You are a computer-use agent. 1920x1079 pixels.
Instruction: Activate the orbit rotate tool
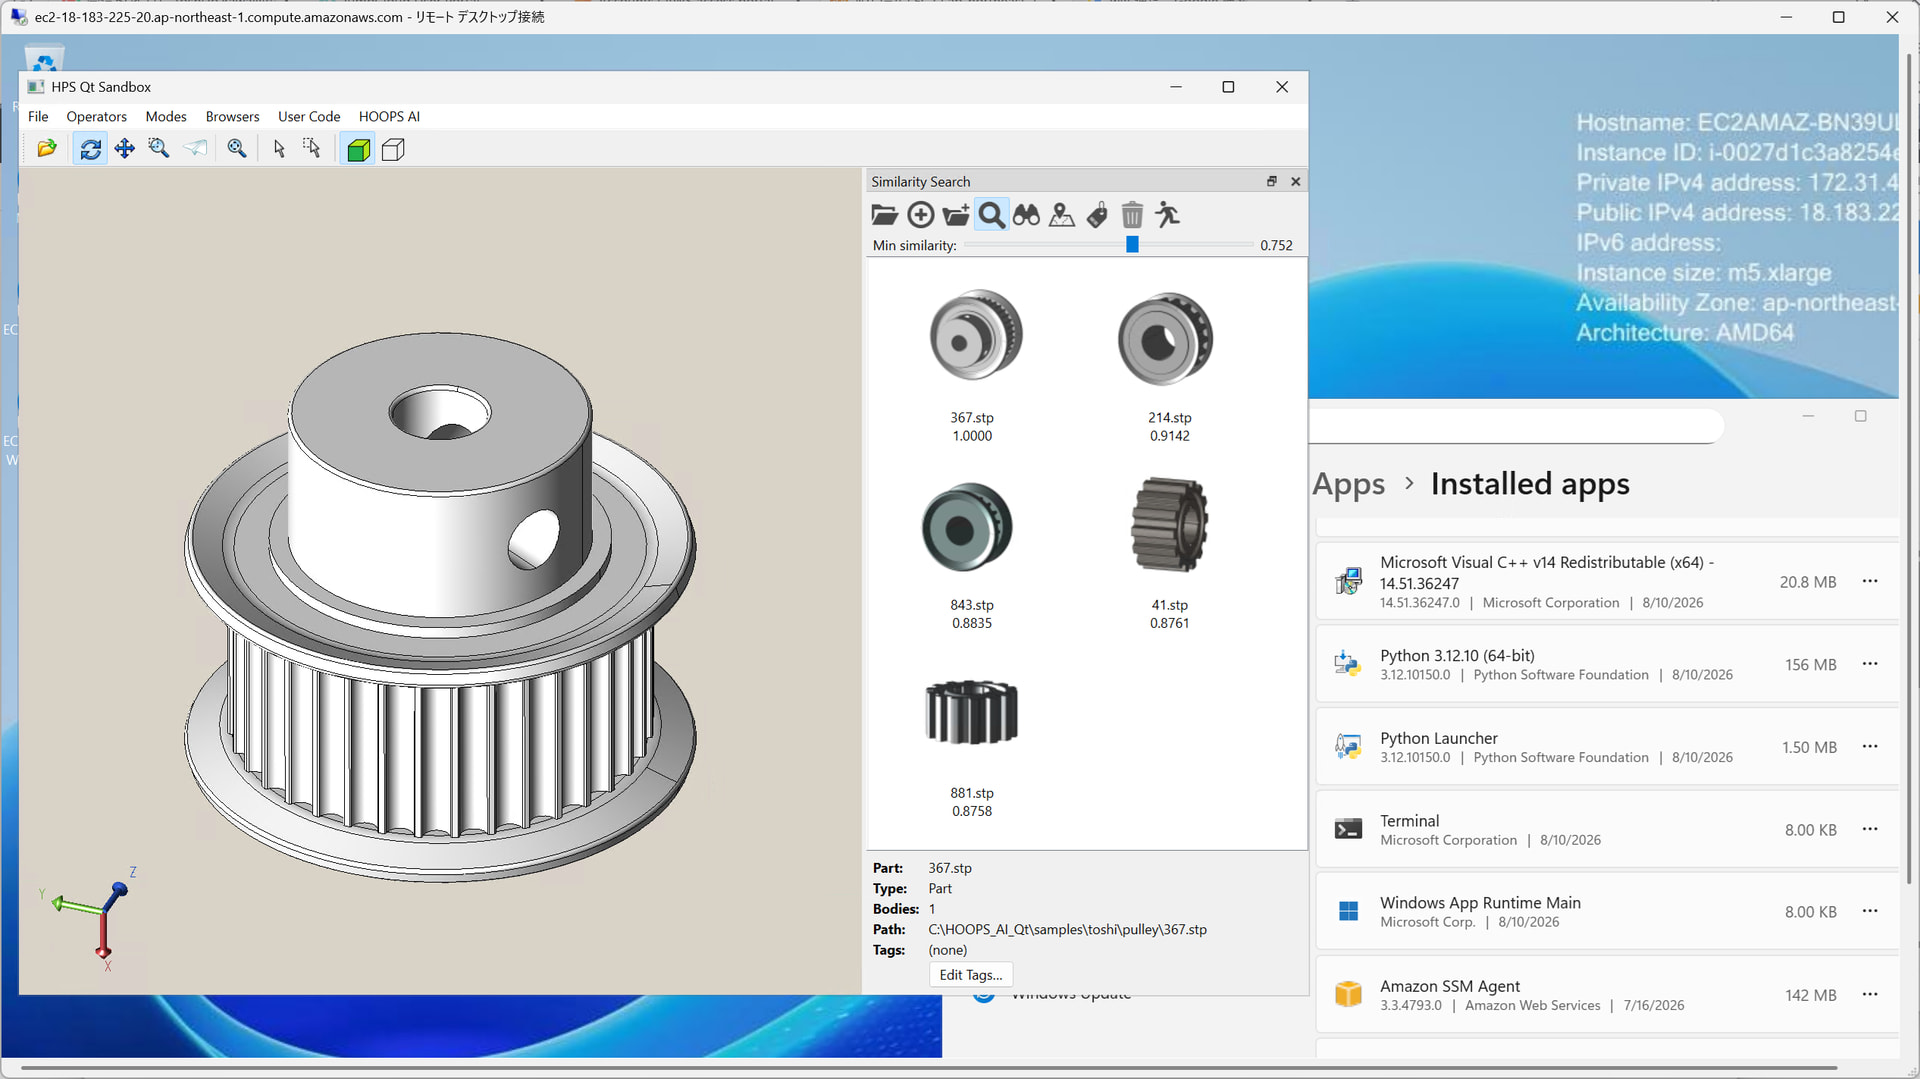tap(90, 149)
